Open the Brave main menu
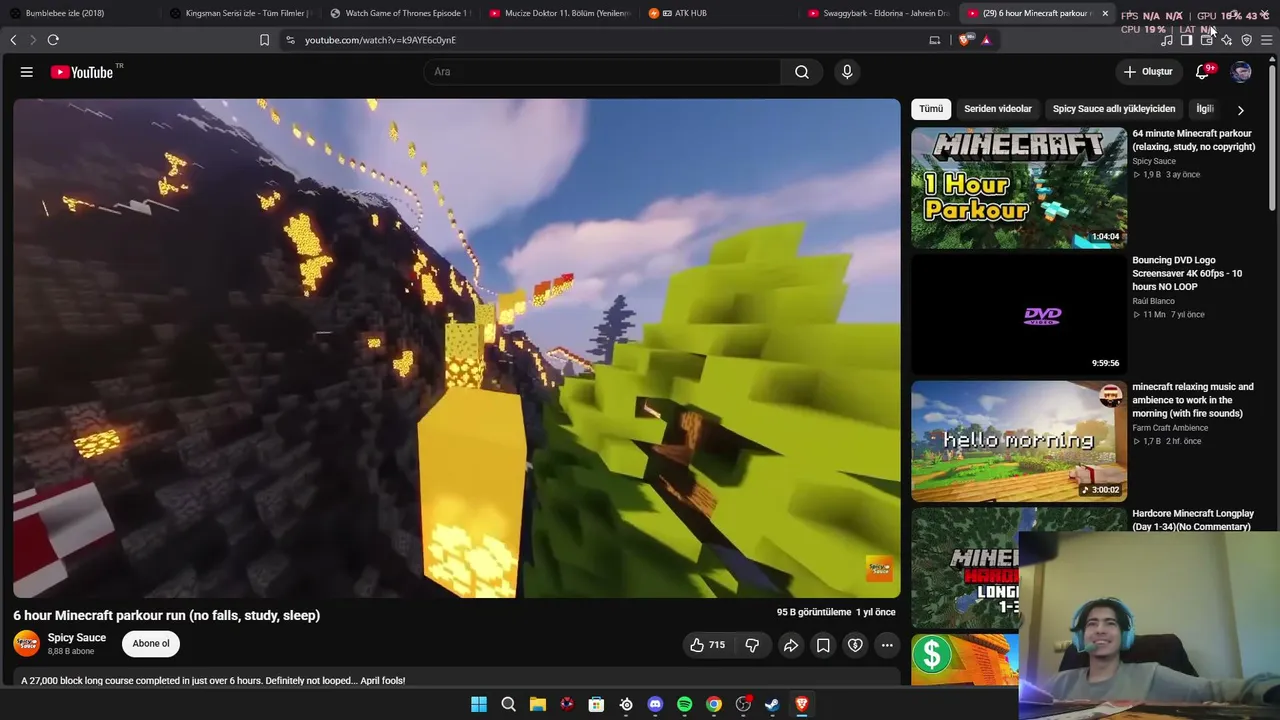This screenshot has height=720, width=1280. point(1267,40)
